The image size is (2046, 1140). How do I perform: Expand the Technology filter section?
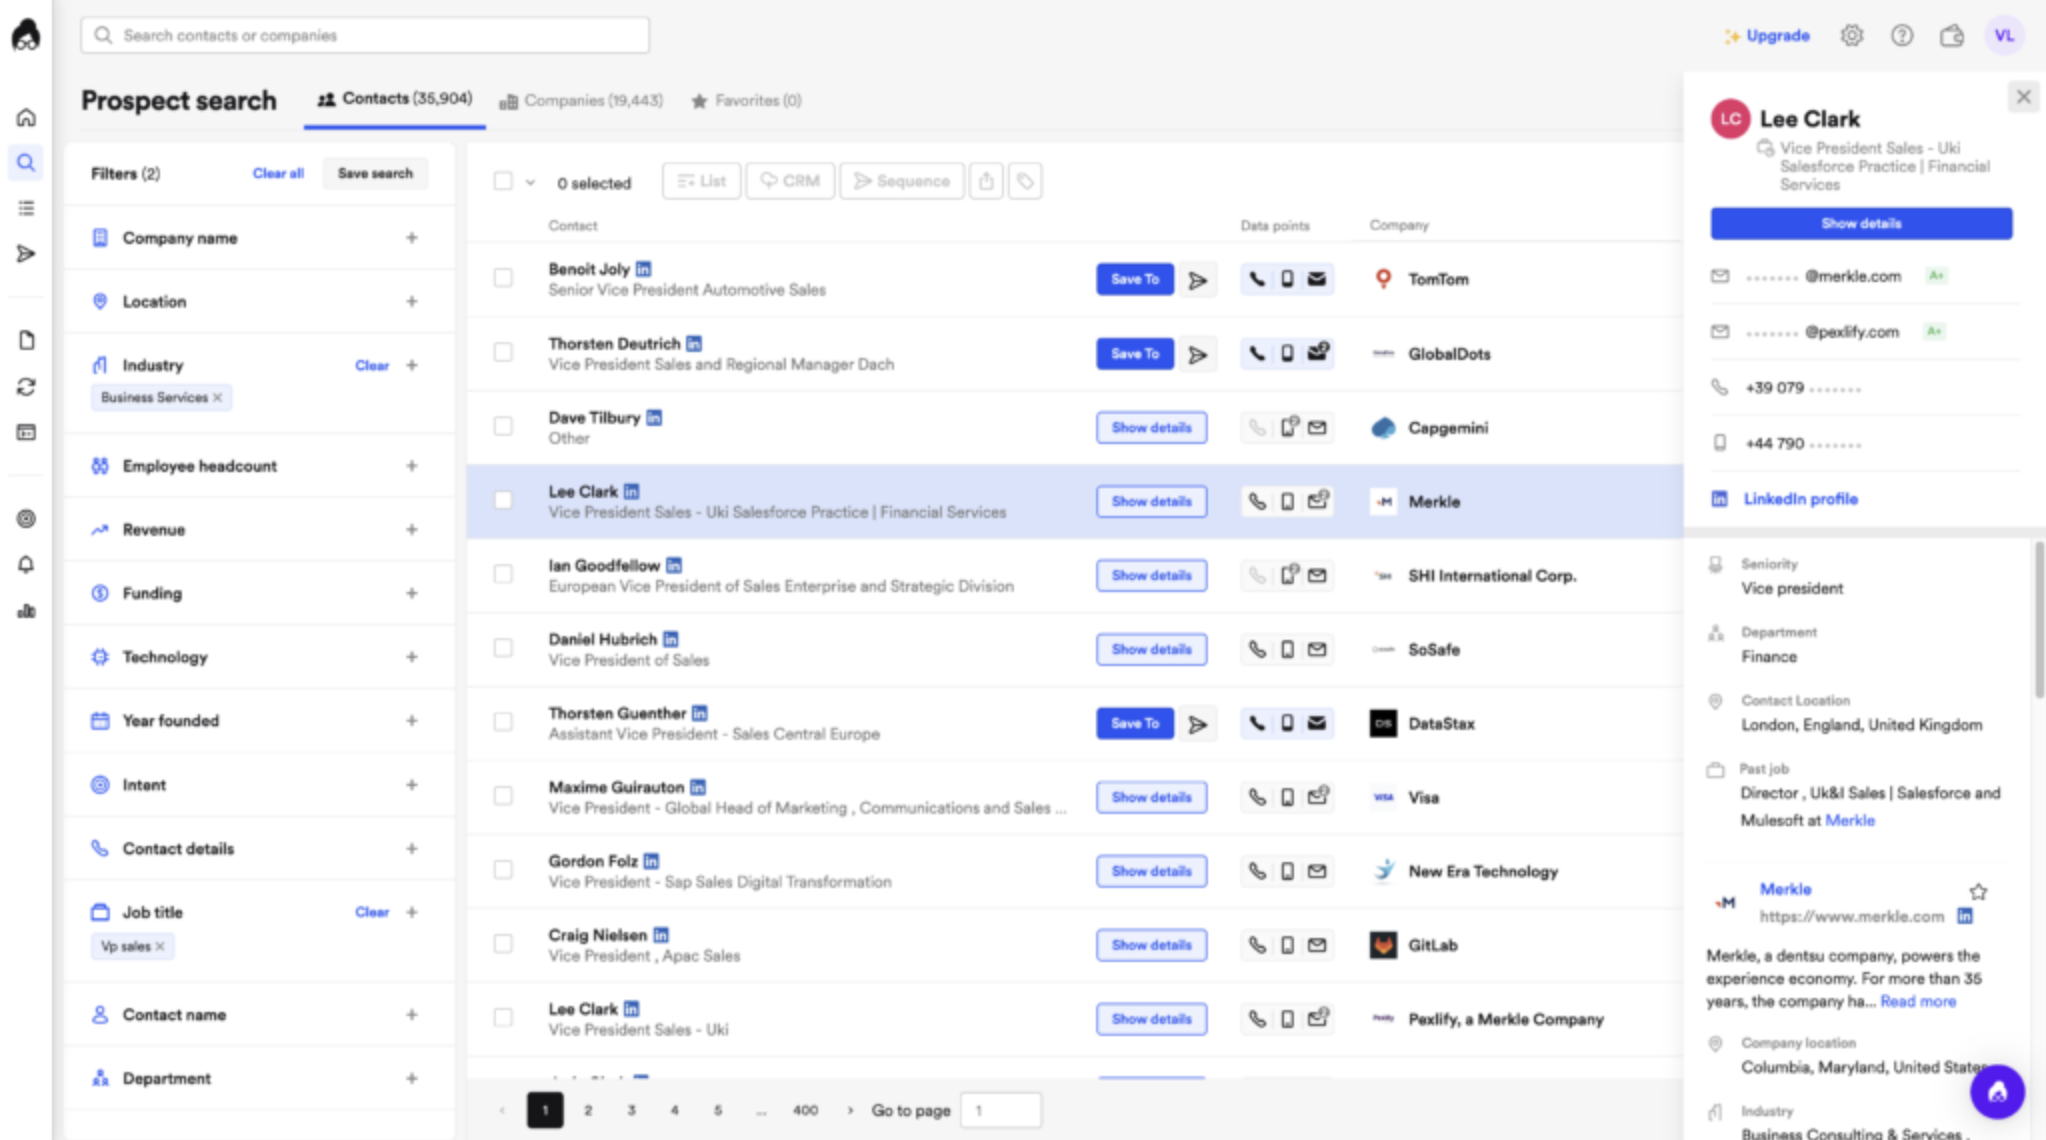point(411,657)
